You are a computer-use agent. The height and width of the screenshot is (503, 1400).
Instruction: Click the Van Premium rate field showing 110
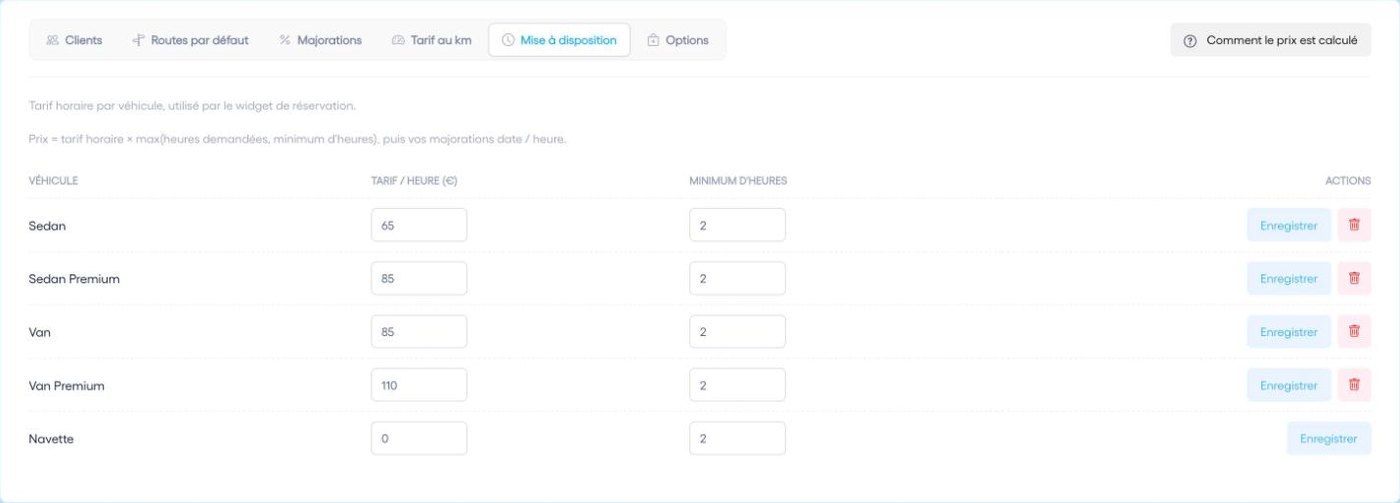click(x=419, y=385)
